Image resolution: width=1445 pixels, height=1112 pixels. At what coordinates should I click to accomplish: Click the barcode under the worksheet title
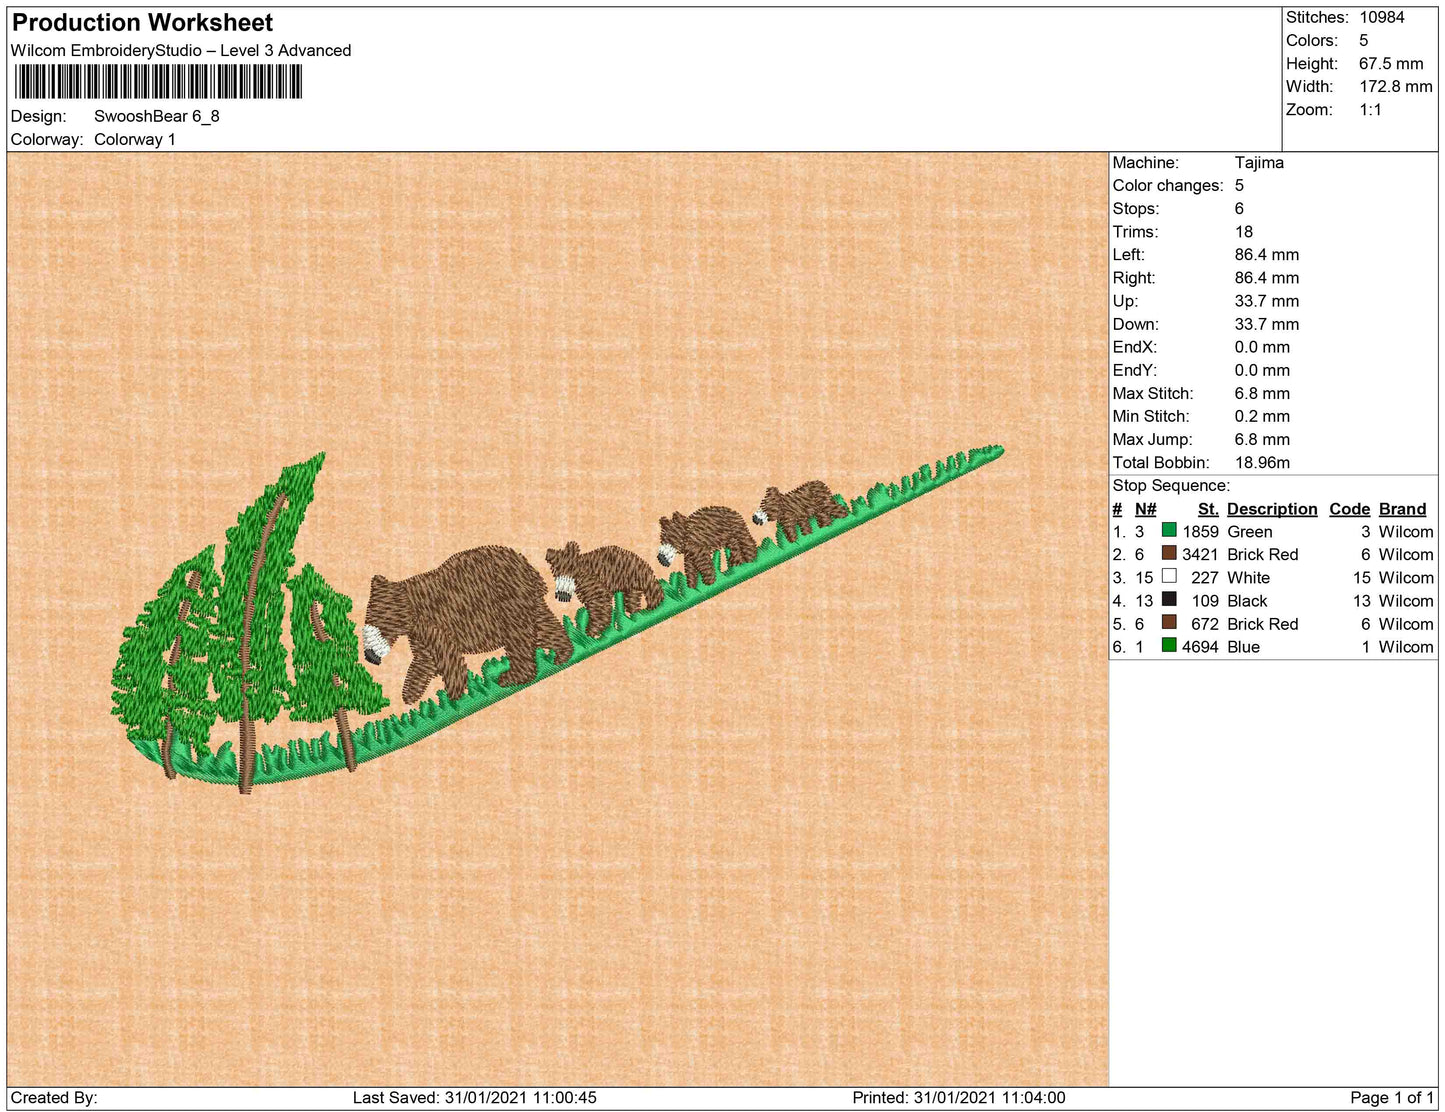[x=157, y=82]
